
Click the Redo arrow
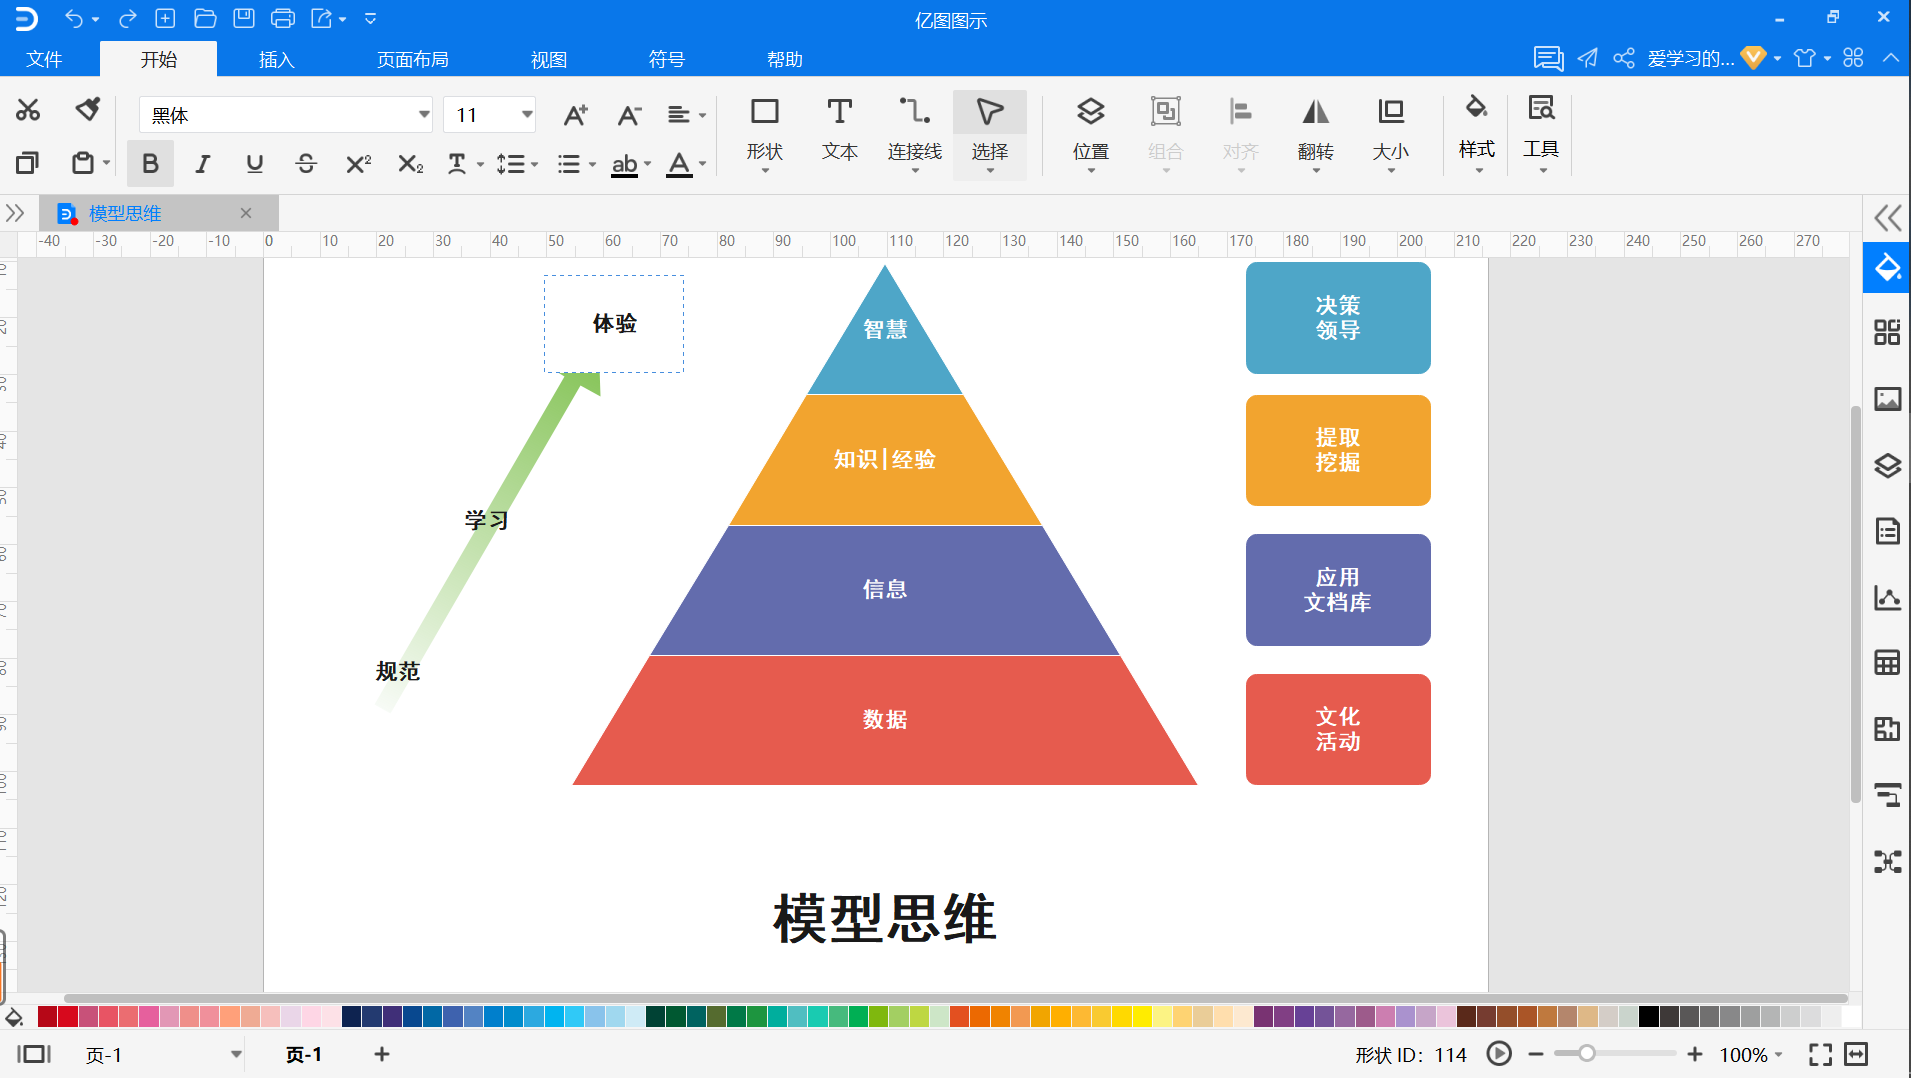click(127, 18)
